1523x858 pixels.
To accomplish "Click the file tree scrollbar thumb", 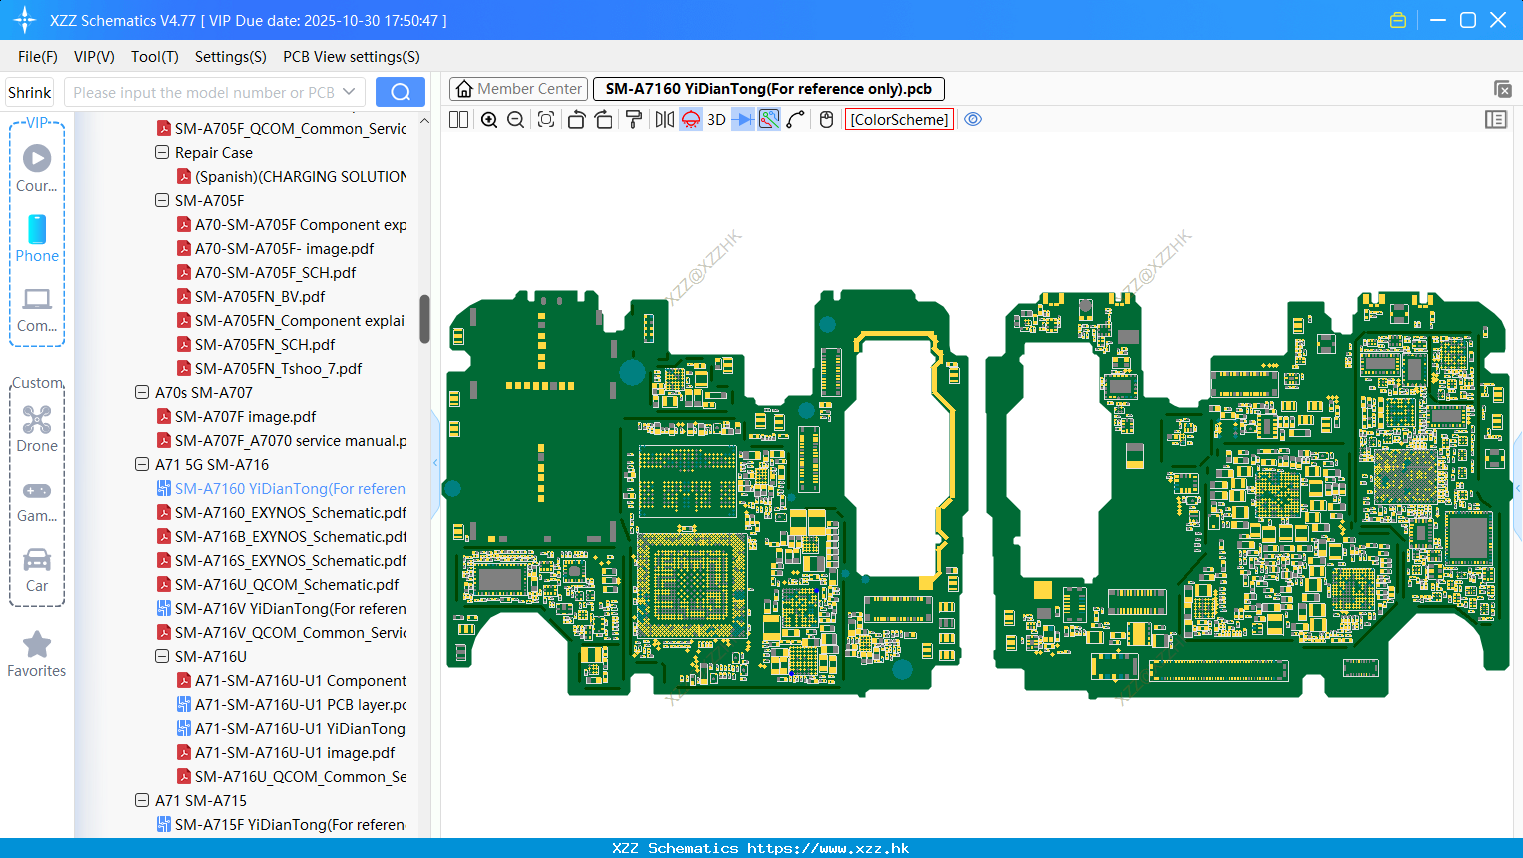I will [424, 319].
